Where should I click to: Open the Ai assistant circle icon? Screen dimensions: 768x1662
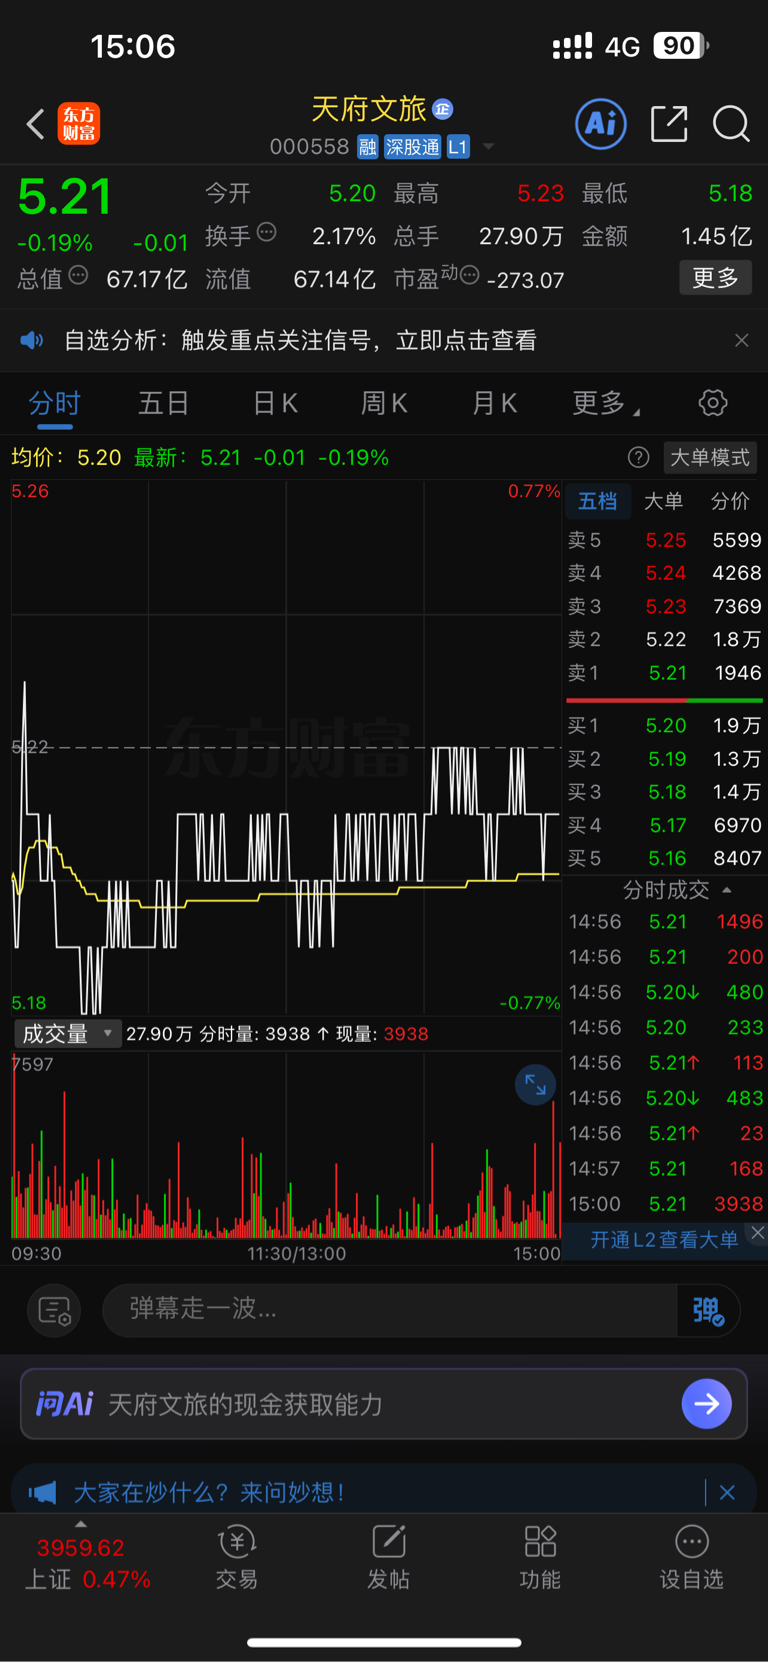tap(601, 124)
